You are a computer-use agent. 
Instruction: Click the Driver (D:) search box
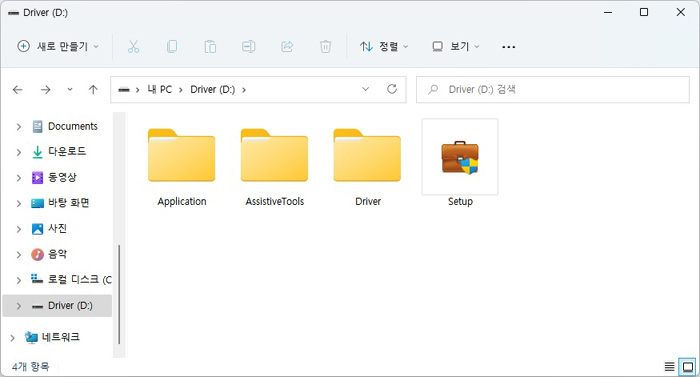tap(553, 90)
